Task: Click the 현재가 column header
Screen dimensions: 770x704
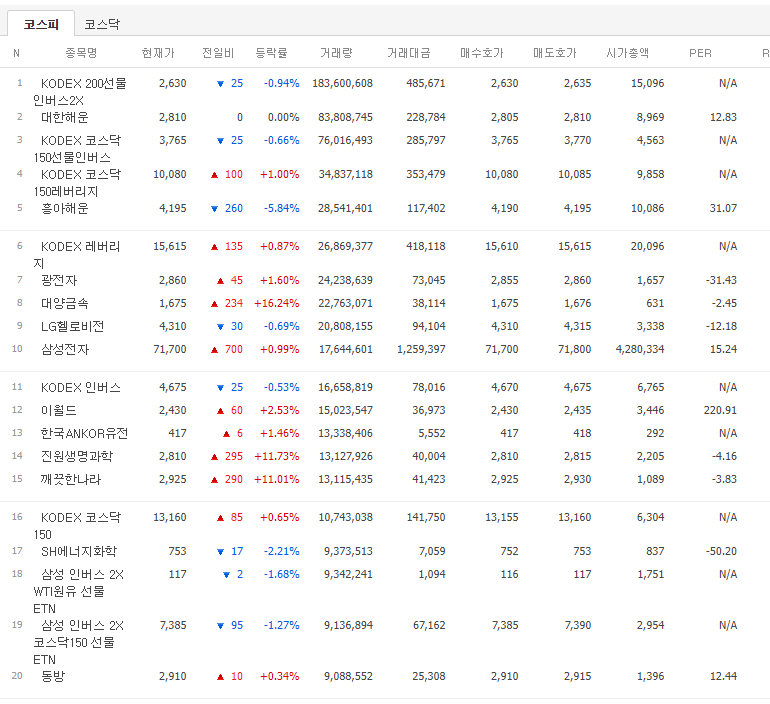Action: [158, 53]
